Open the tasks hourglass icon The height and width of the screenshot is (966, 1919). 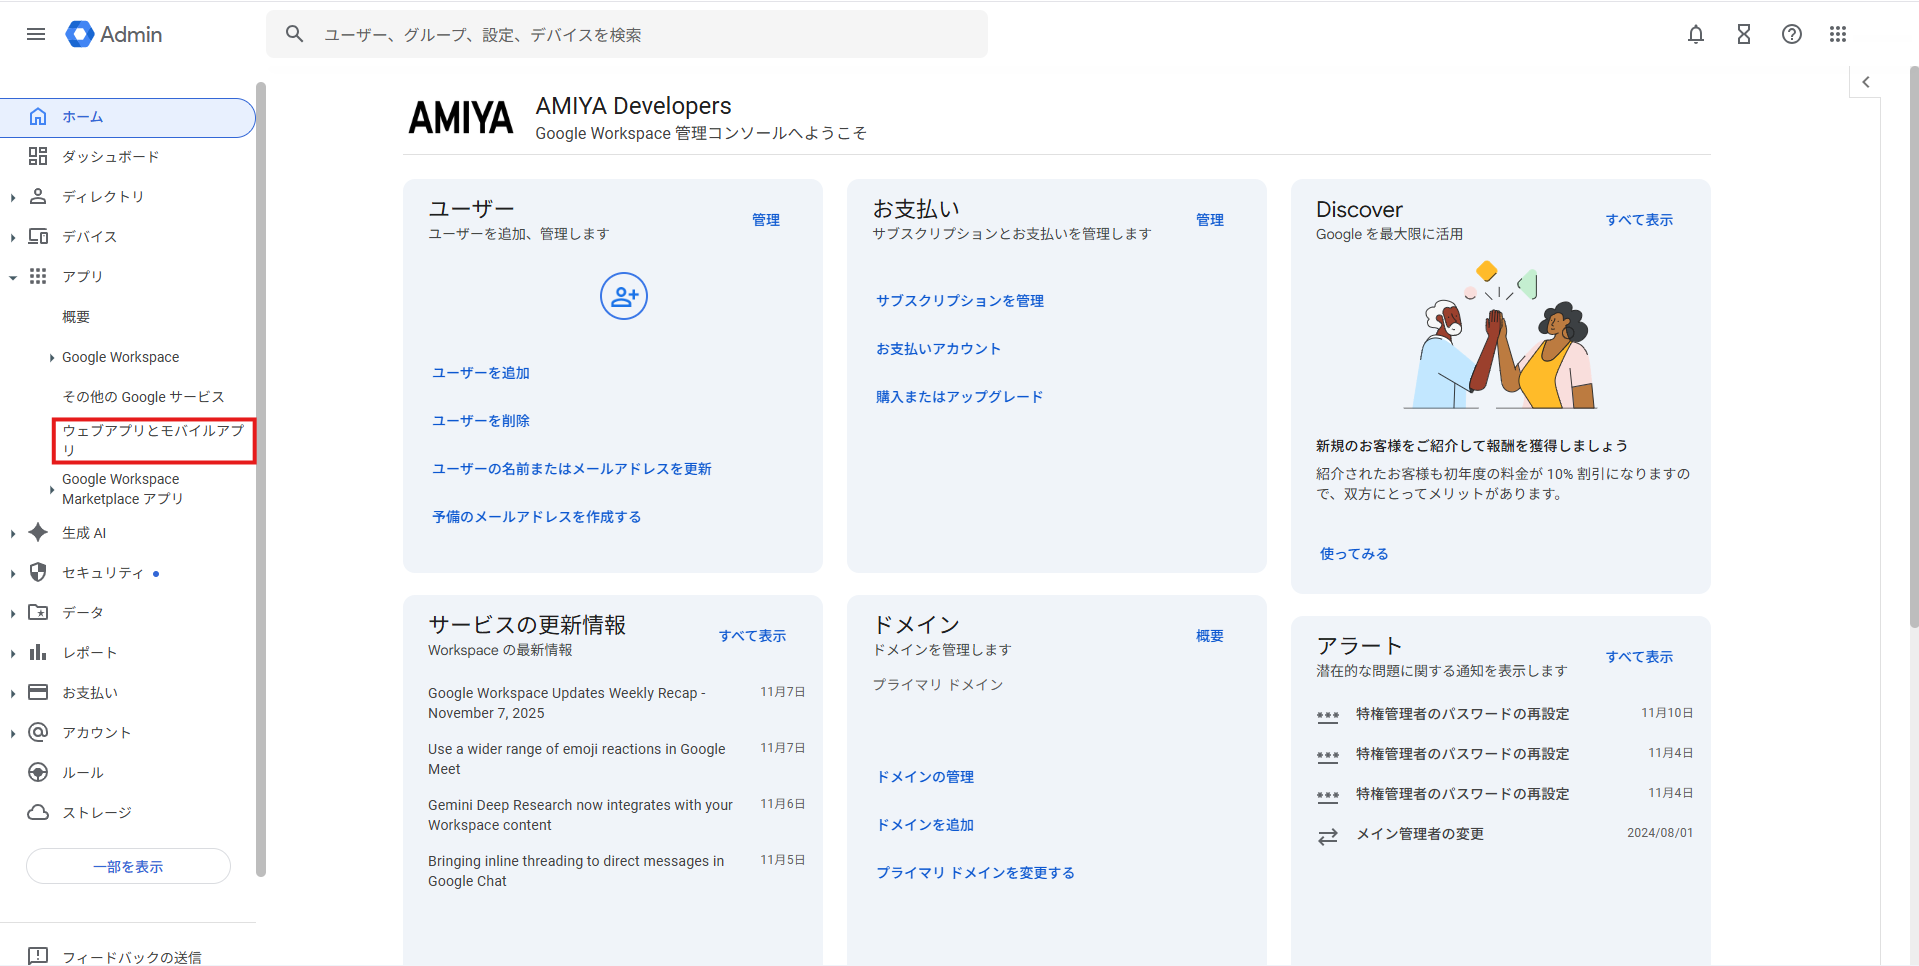1743,34
